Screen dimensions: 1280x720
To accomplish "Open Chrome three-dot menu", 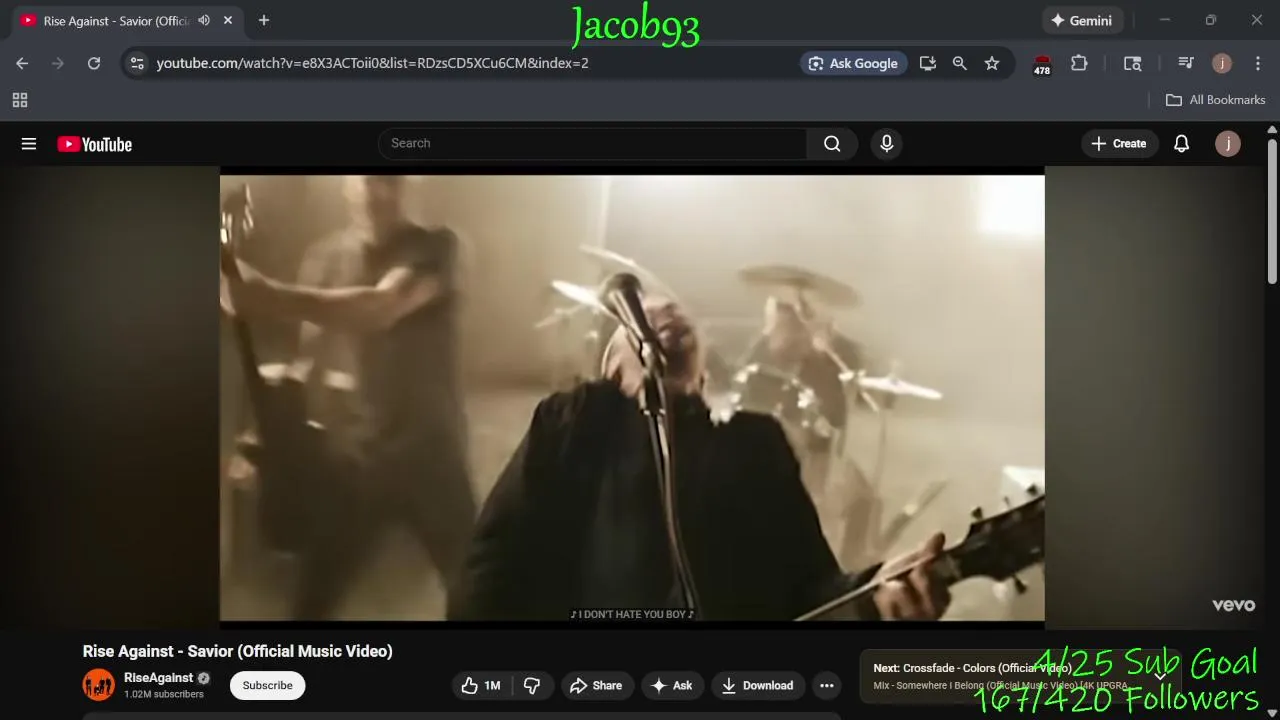I will (x=1258, y=63).
